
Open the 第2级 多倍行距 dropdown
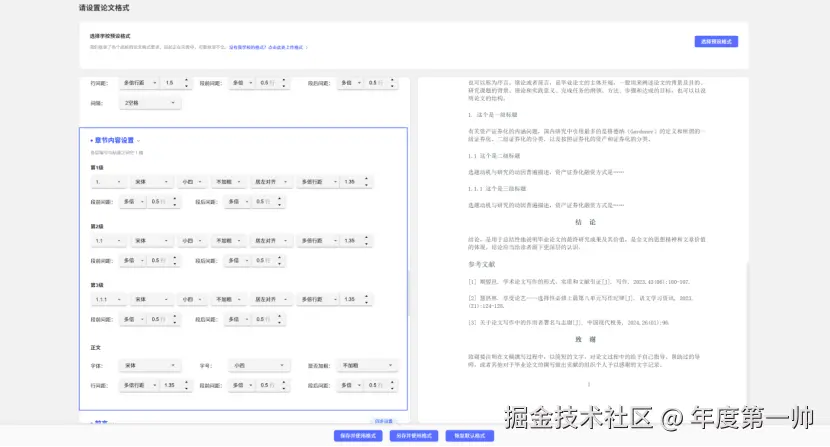319,240
